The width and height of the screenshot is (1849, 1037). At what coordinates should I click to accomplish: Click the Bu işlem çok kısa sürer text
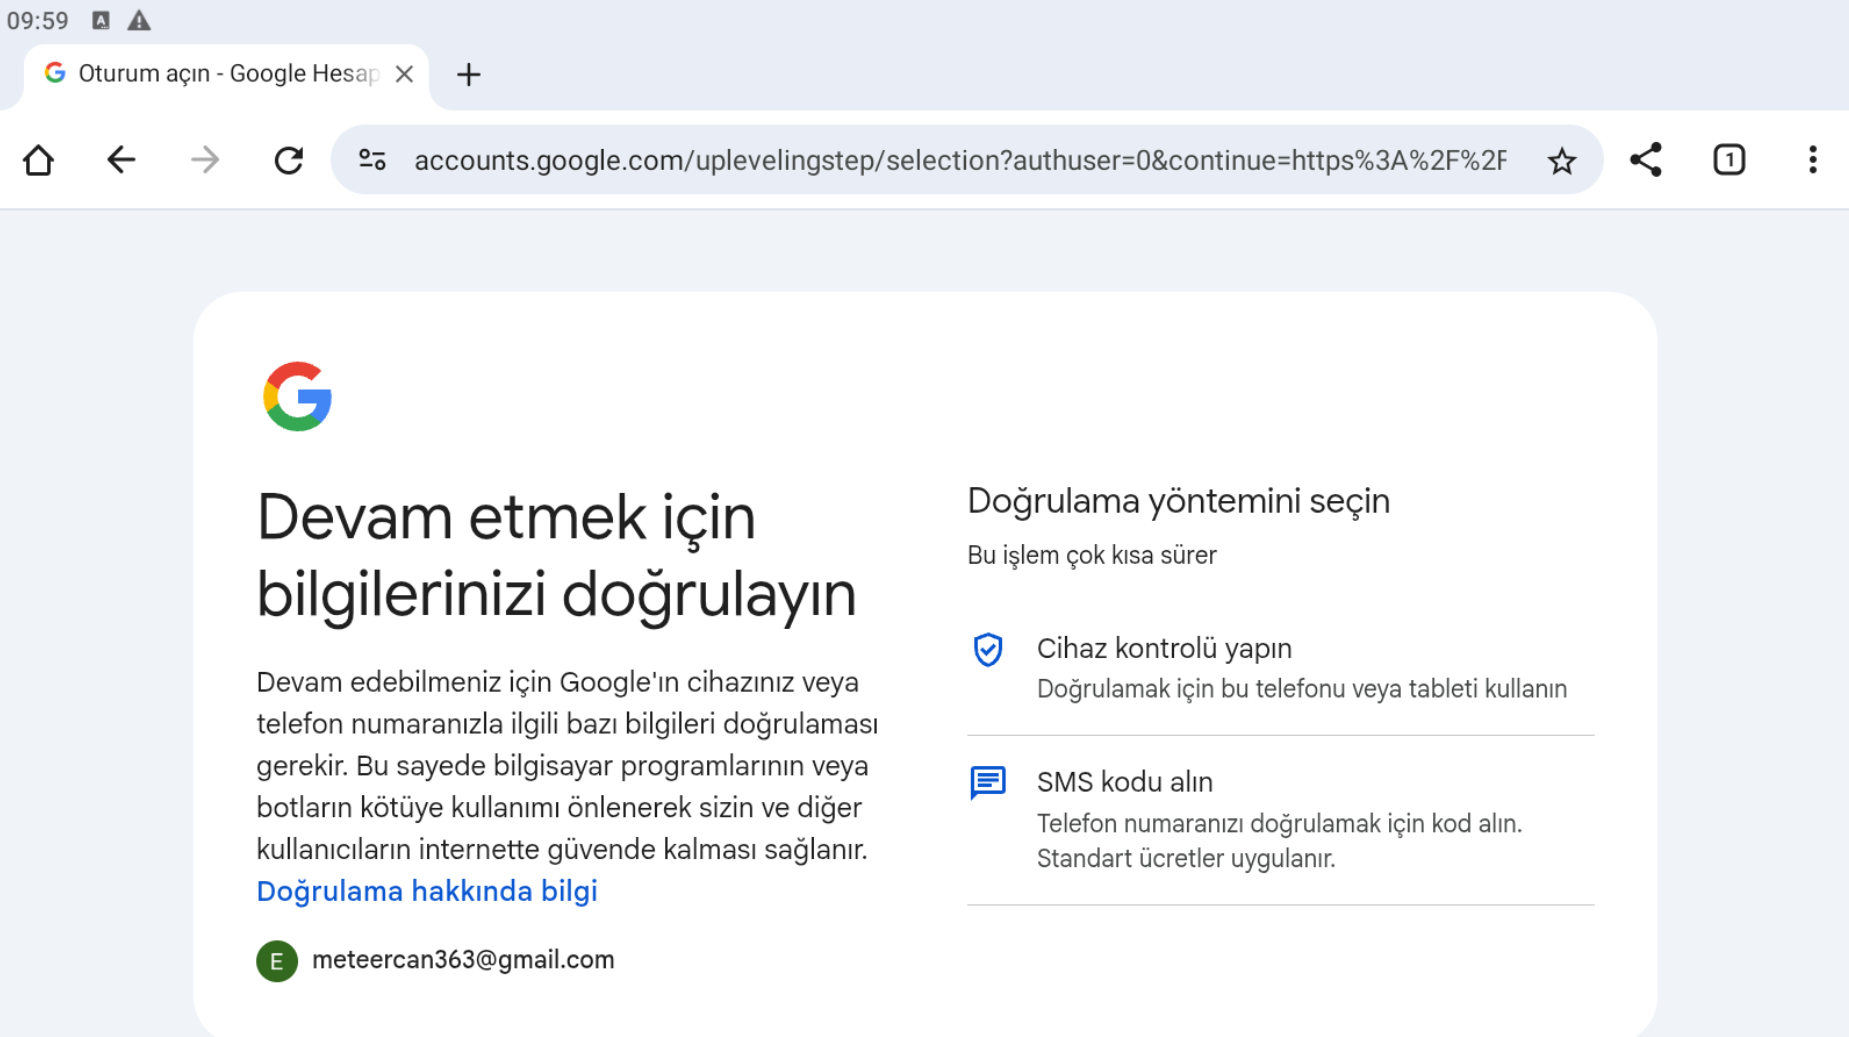point(1092,555)
